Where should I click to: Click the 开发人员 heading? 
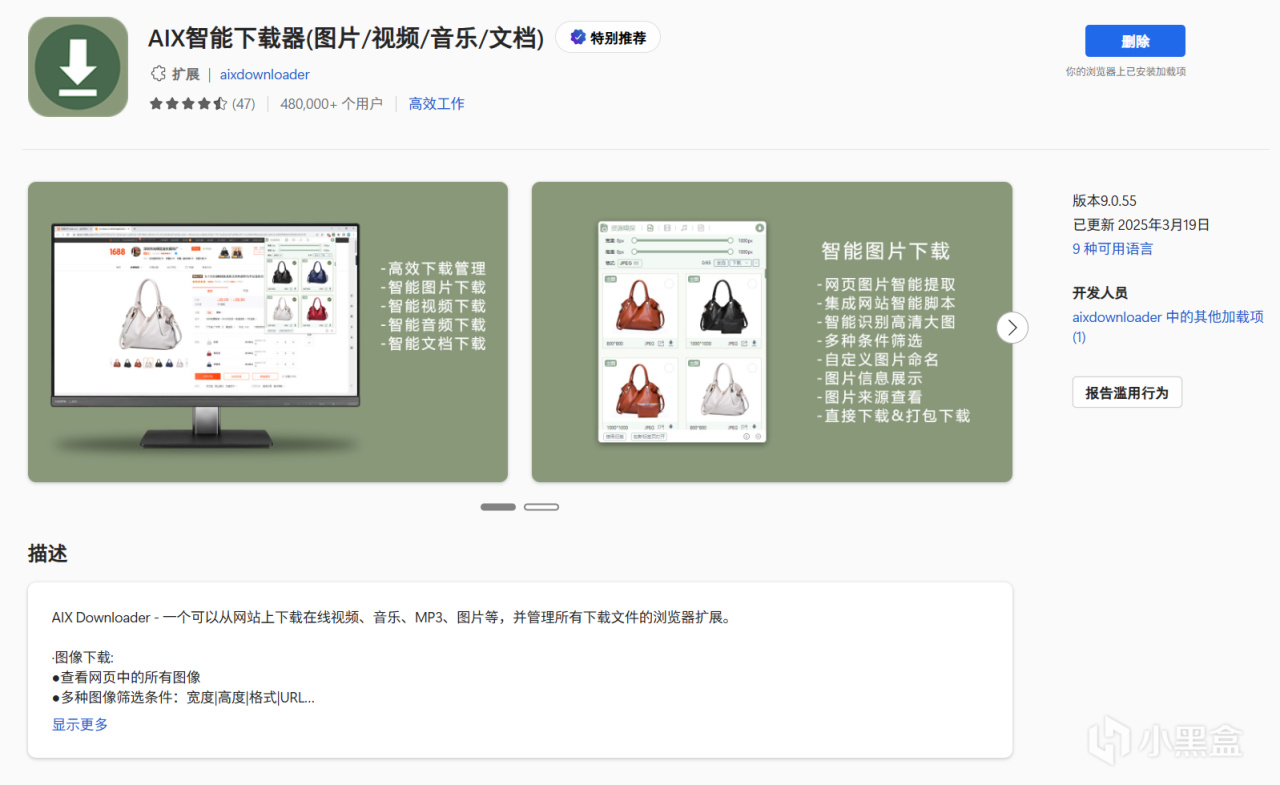[1100, 293]
